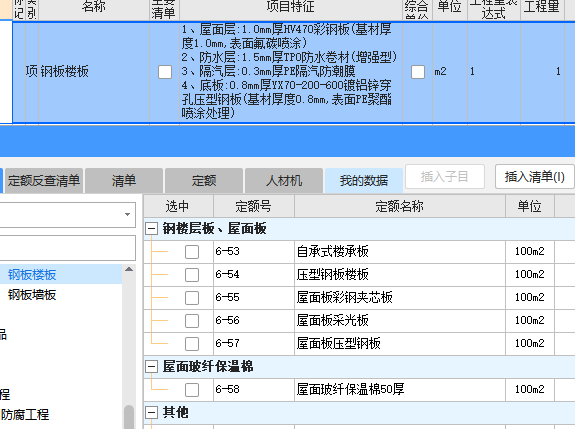Check the box for quota 6-54 压型钢板楼板
This screenshot has width=575, height=429.
tap(192, 275)
